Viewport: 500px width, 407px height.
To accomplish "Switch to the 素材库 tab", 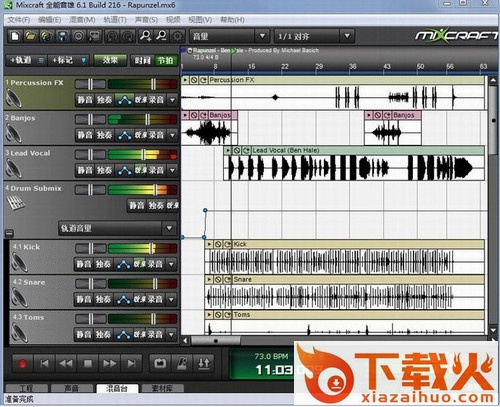I will (162, 388).
